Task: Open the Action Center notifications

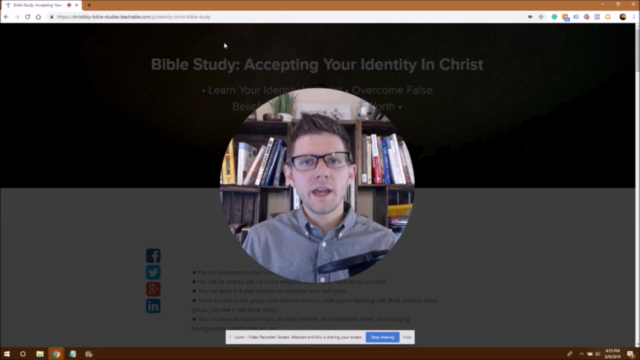Action: click(631, 354)
